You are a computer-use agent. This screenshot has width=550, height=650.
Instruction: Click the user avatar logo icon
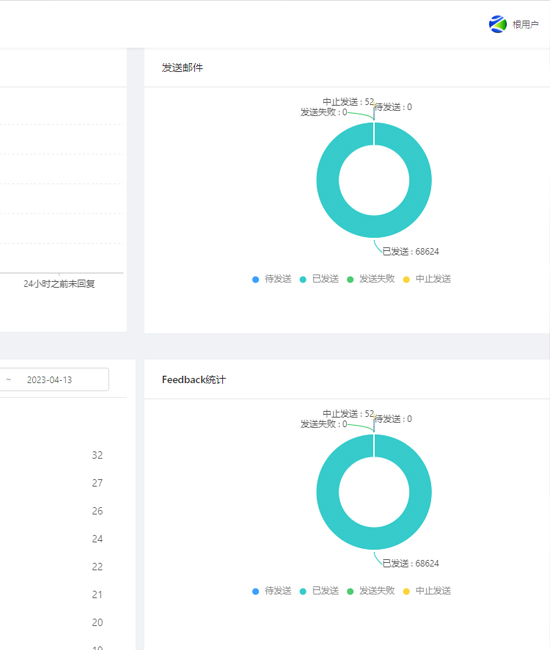point(497,24)
